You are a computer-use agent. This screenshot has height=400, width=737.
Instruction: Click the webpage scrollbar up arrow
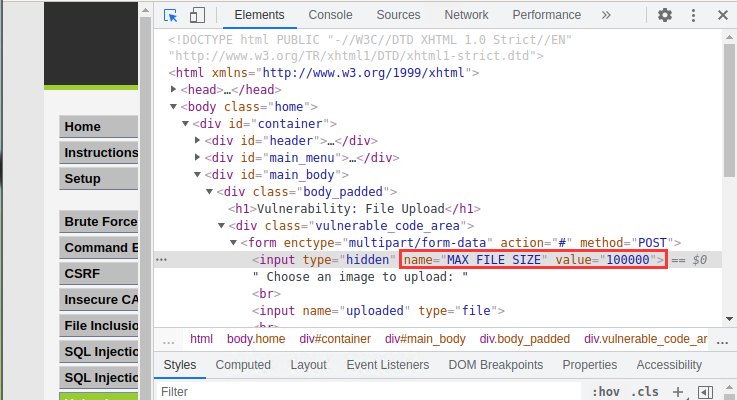pyautogui.click(x=145, y=10)
